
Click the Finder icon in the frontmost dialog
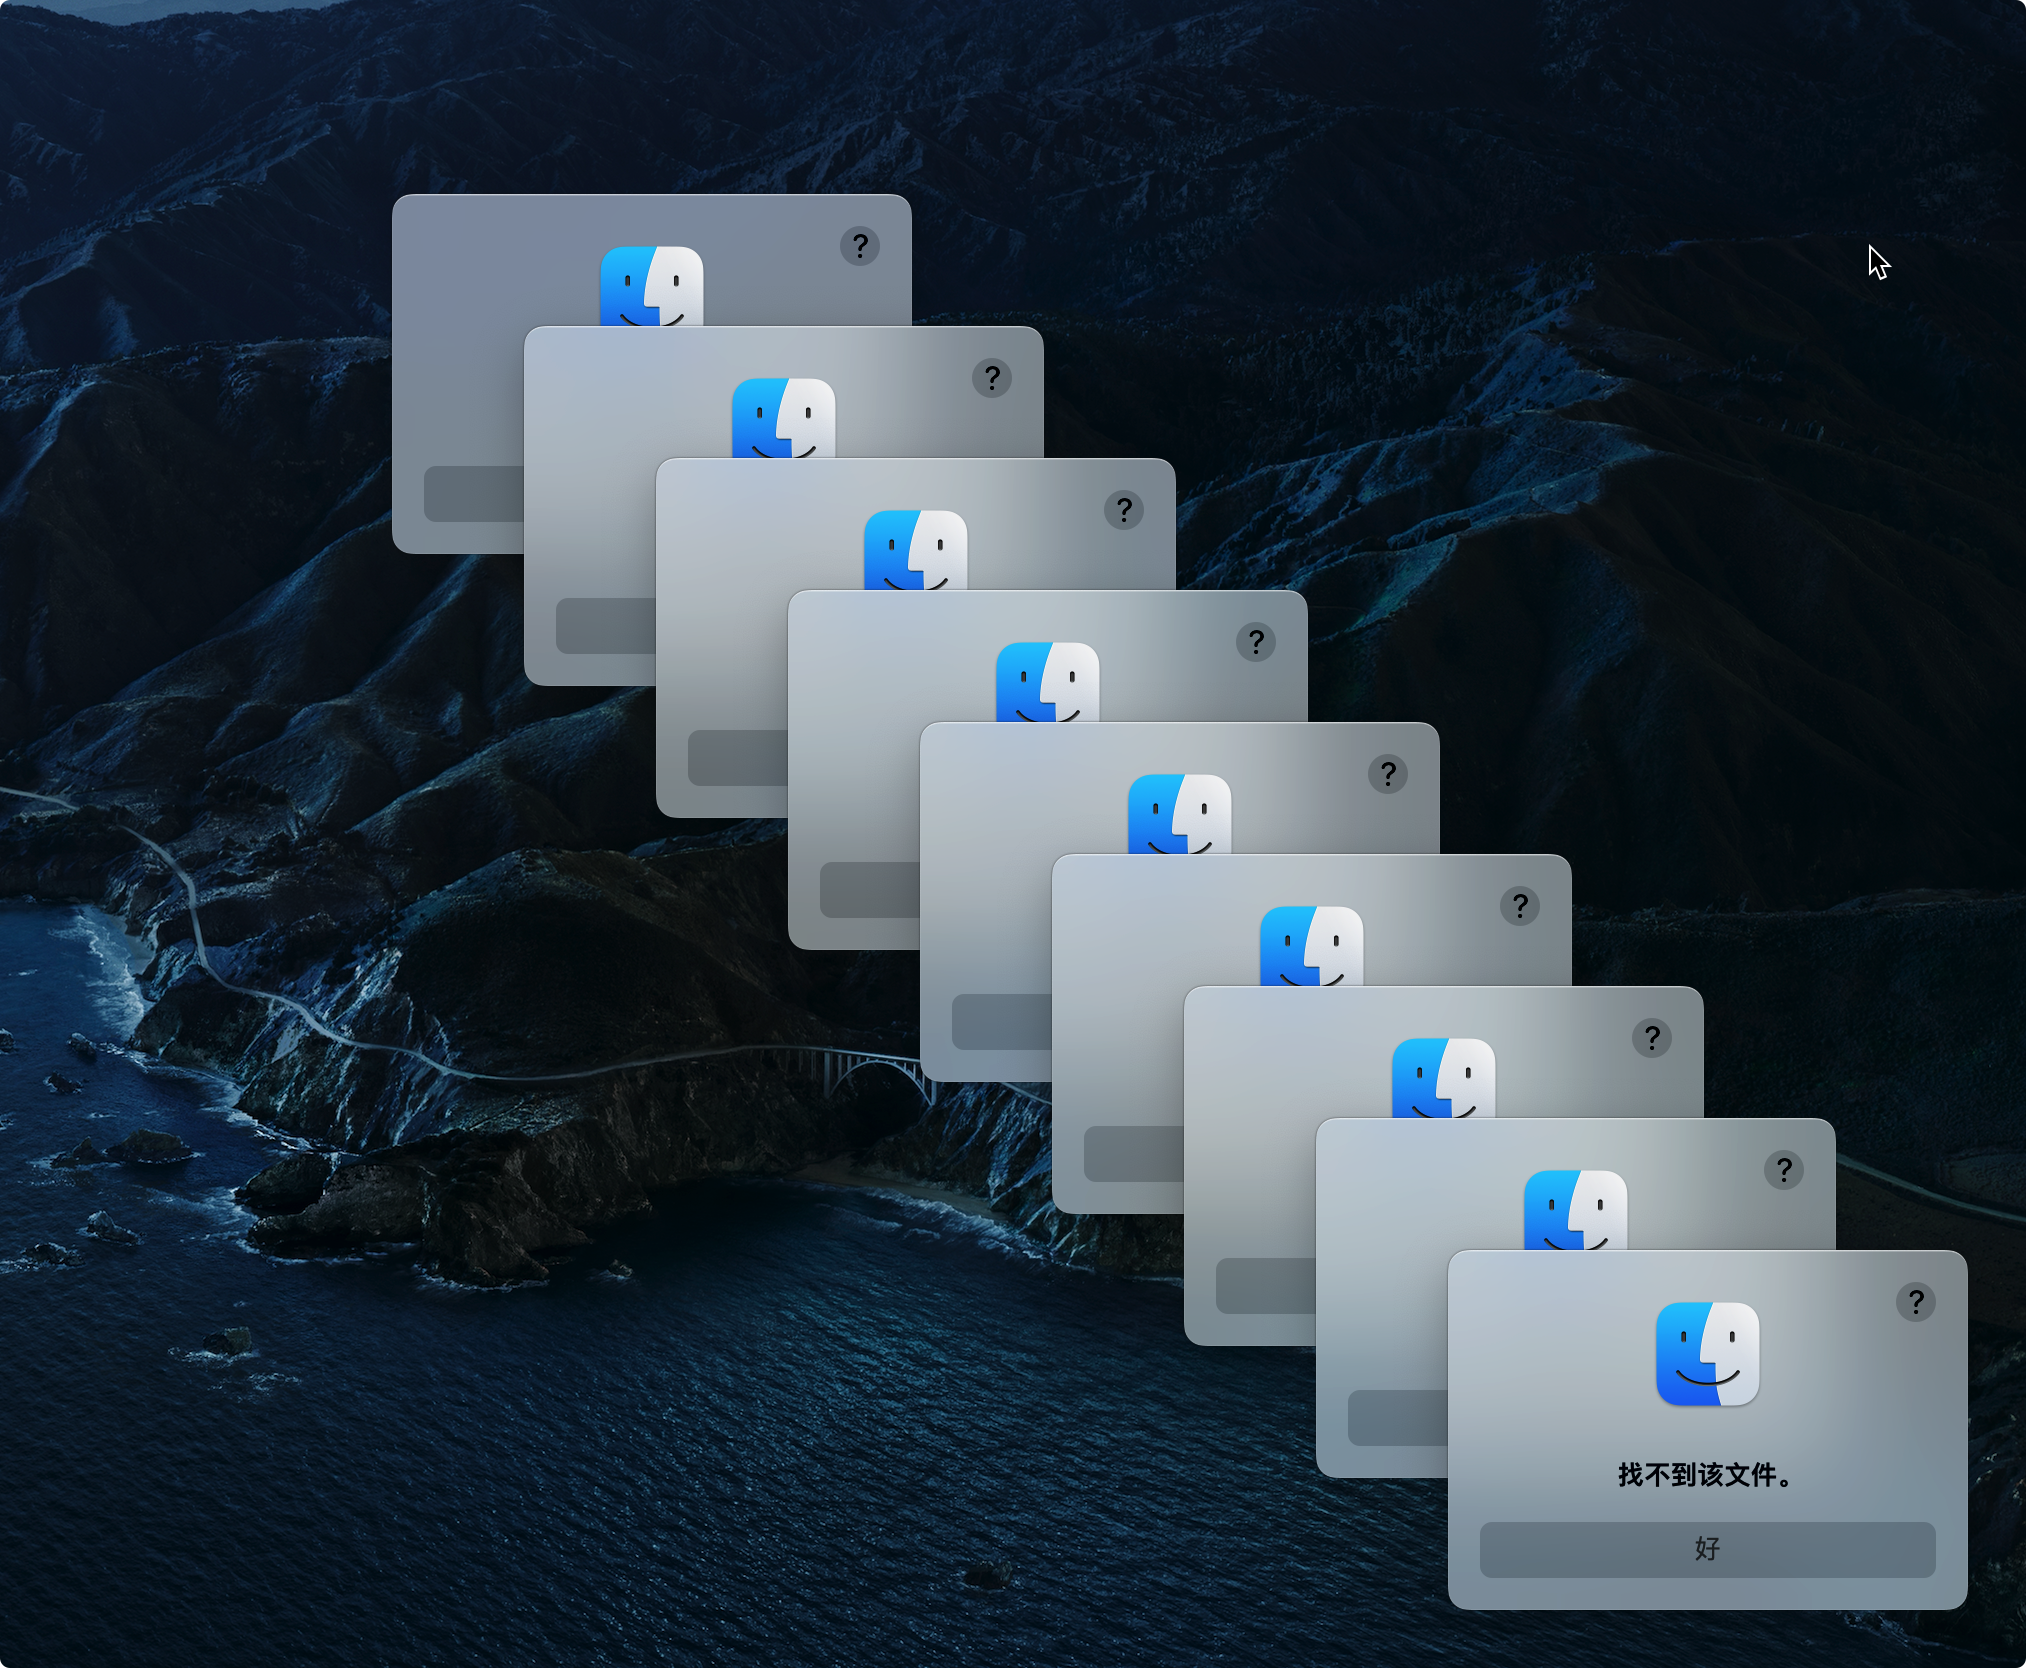pos(1707,1354)
